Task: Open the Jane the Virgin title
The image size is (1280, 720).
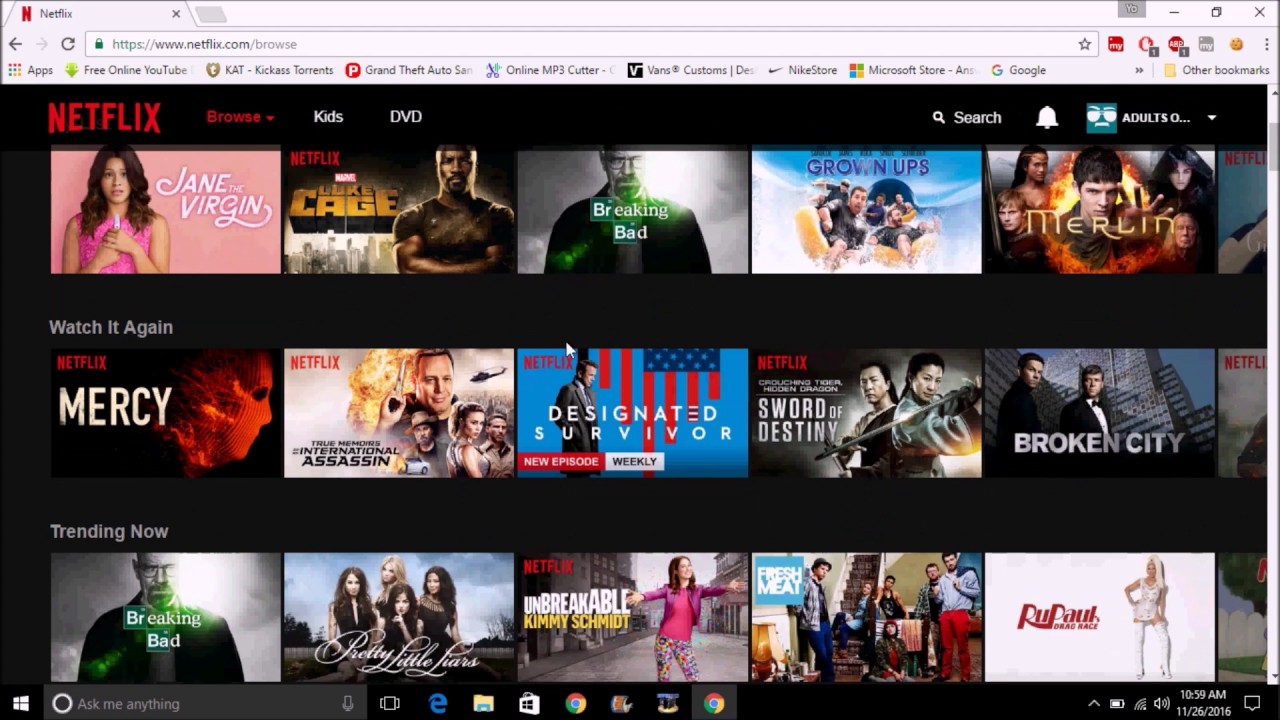Action: click(x=166, y=210)
